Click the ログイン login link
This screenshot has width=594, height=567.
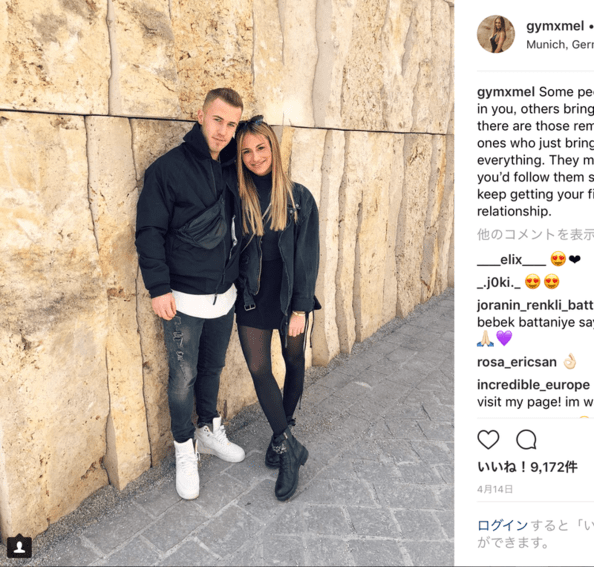point(502,525)
